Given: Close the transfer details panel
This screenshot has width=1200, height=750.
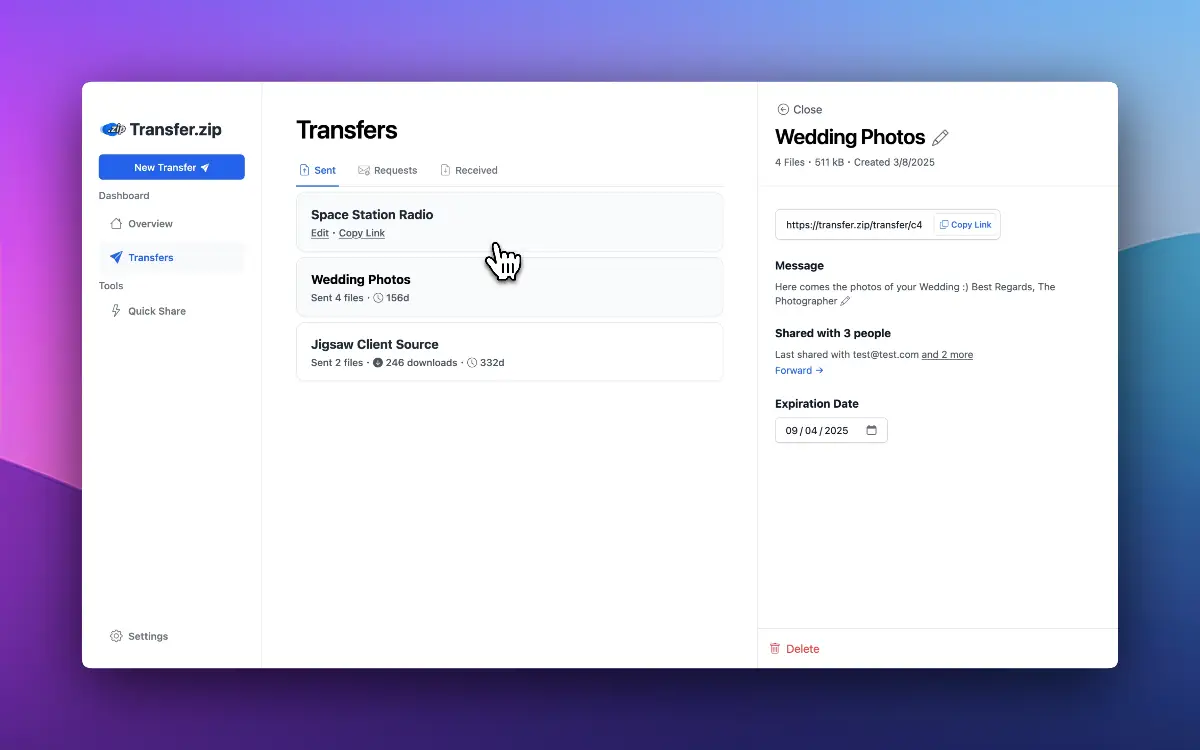Looking at the screenshot, I should coord(800,110).
